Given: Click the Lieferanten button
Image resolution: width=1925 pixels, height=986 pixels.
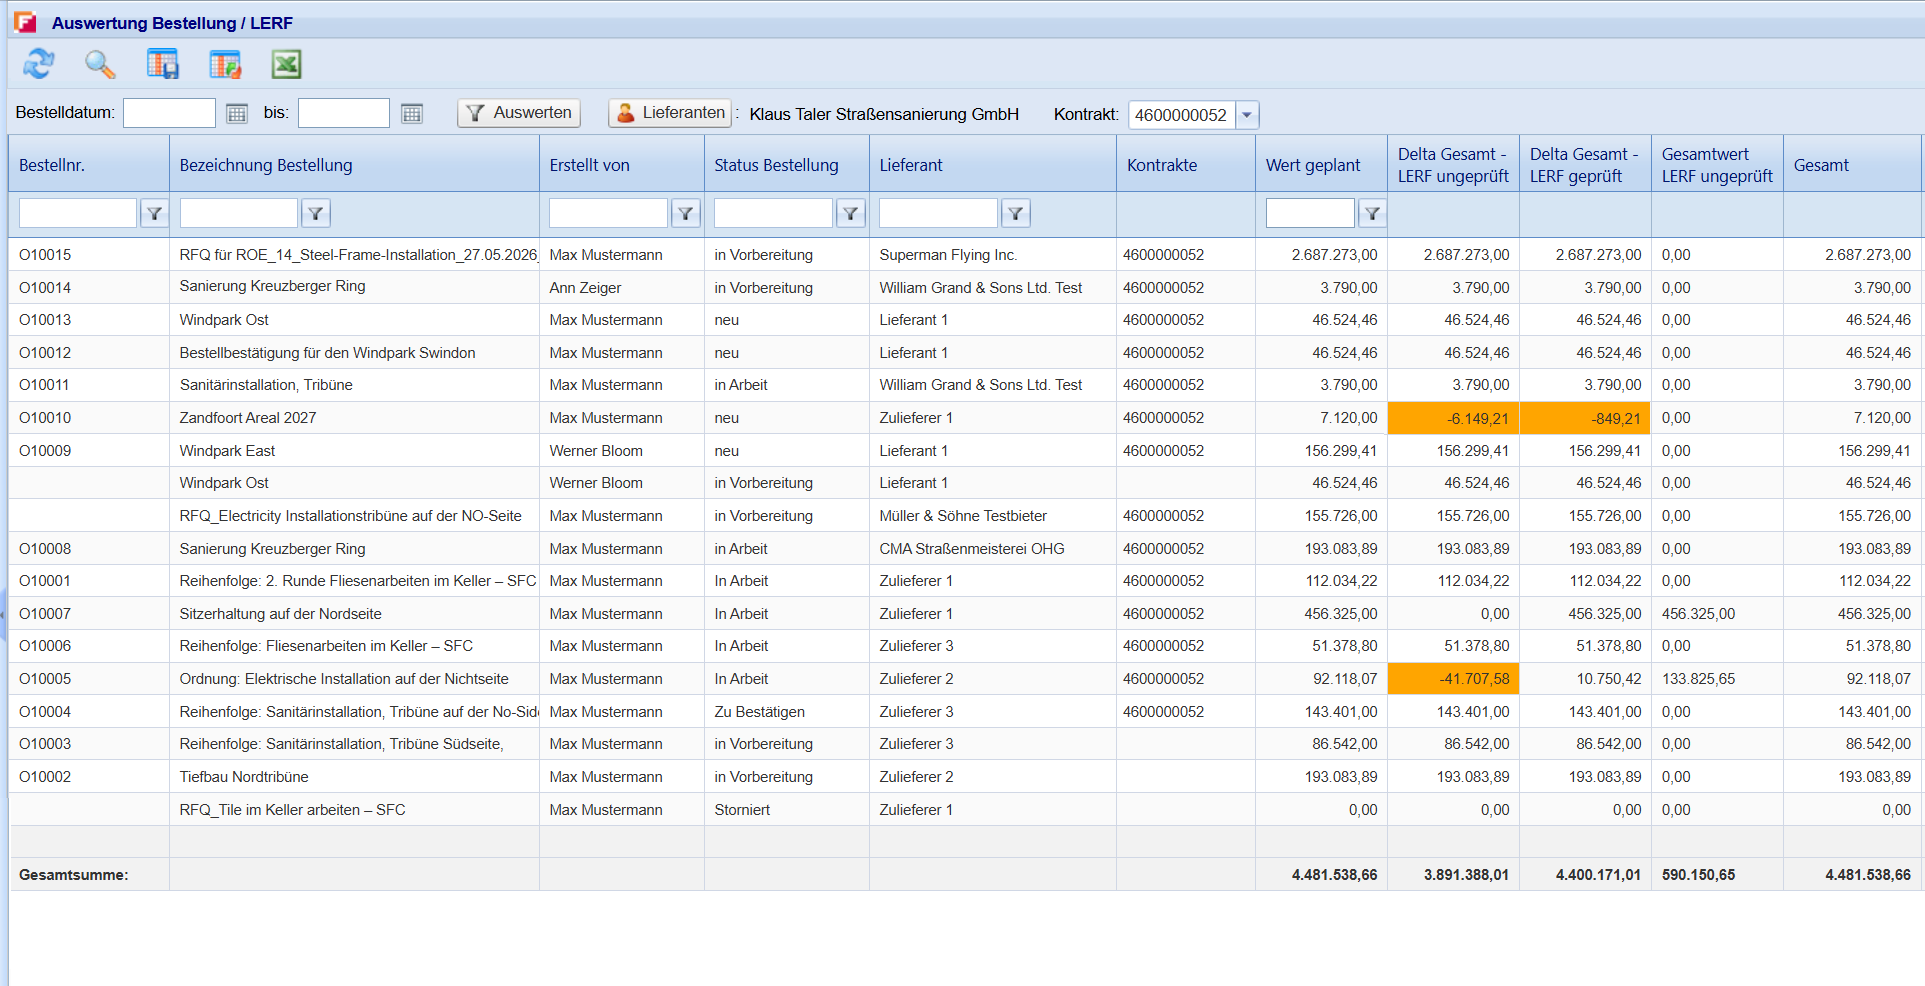Looking at the screenshot, I should tap(670, 113).
